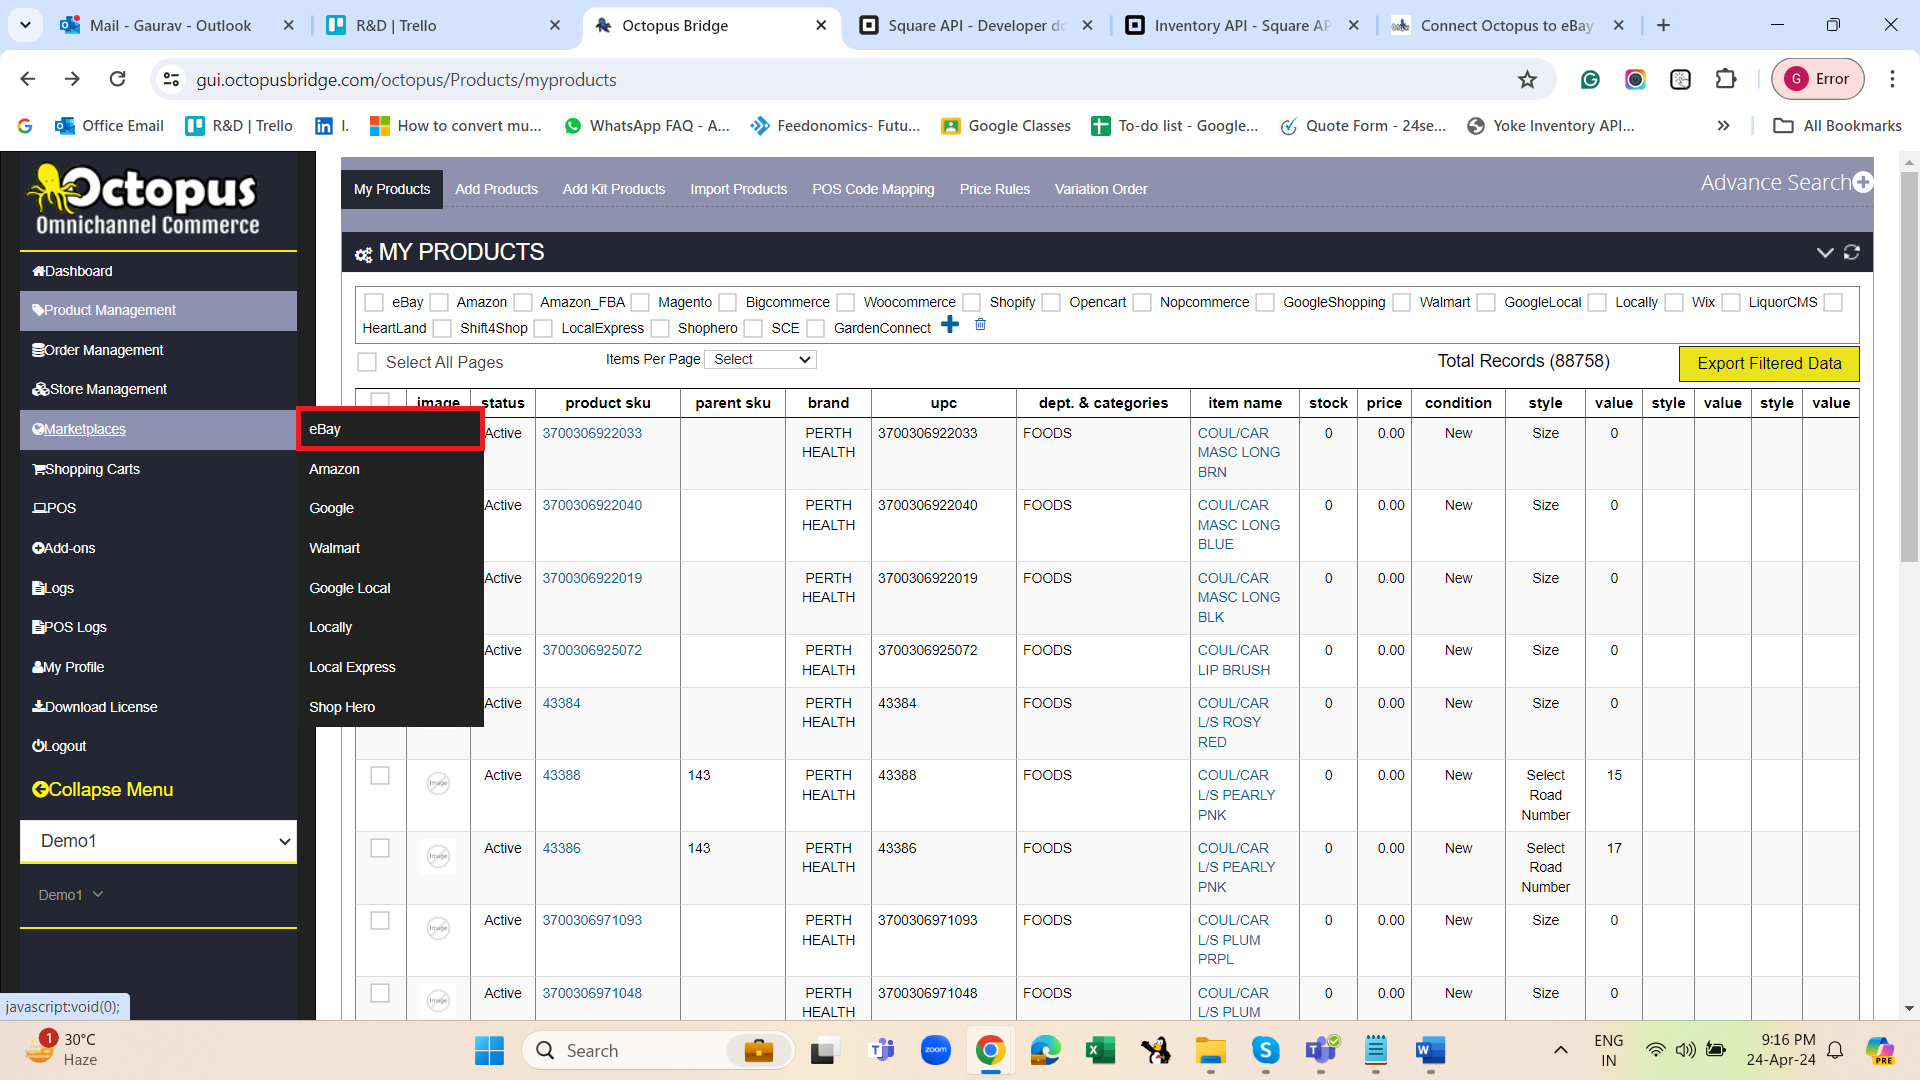Viewport: 1920px width, 1080px height.
Task: Show more bookmarks with the double chevron
Action: tap(1723, 126)
